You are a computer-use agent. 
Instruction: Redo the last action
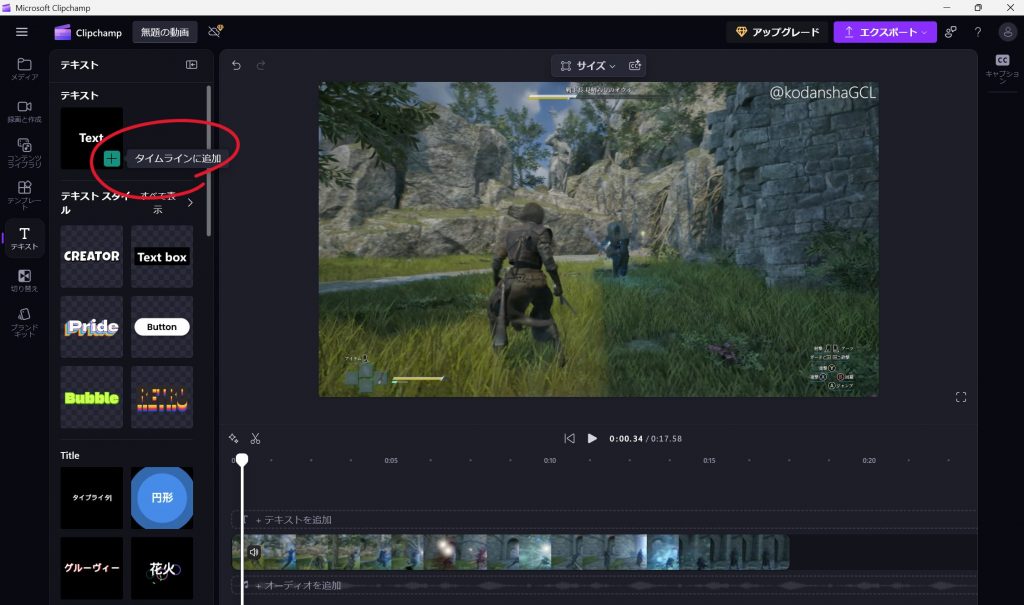tap(261, 65)
